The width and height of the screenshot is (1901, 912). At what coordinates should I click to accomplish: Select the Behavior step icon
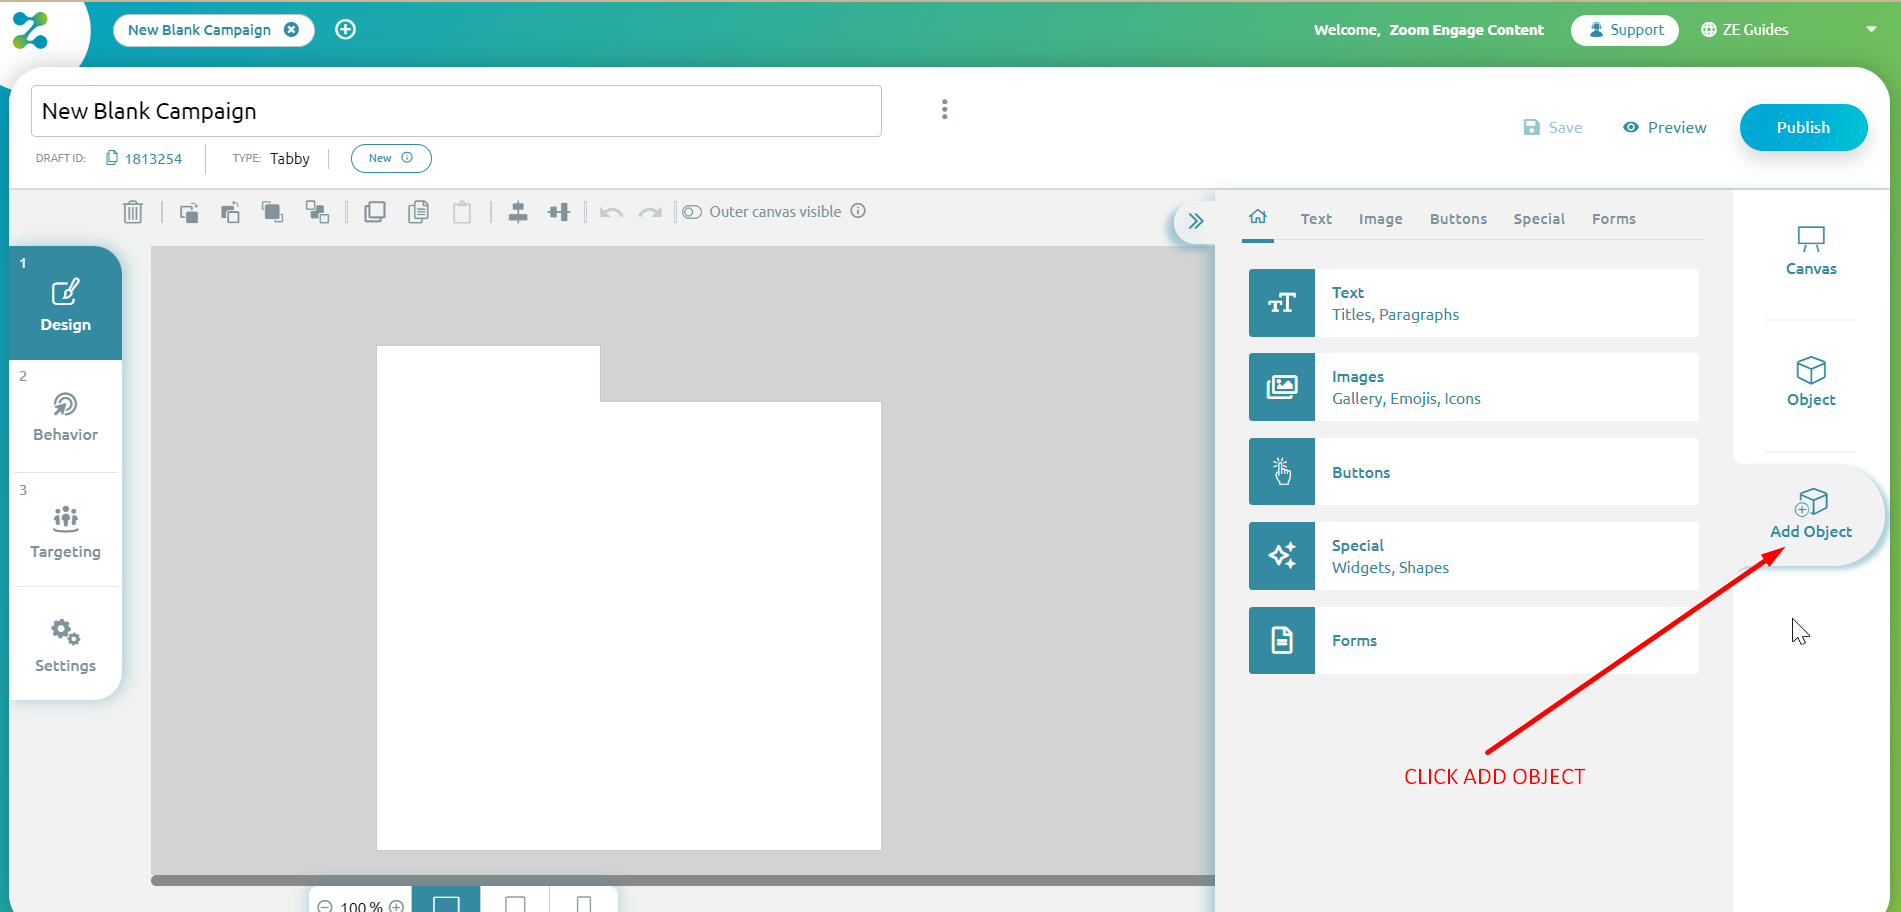point(64,414)
